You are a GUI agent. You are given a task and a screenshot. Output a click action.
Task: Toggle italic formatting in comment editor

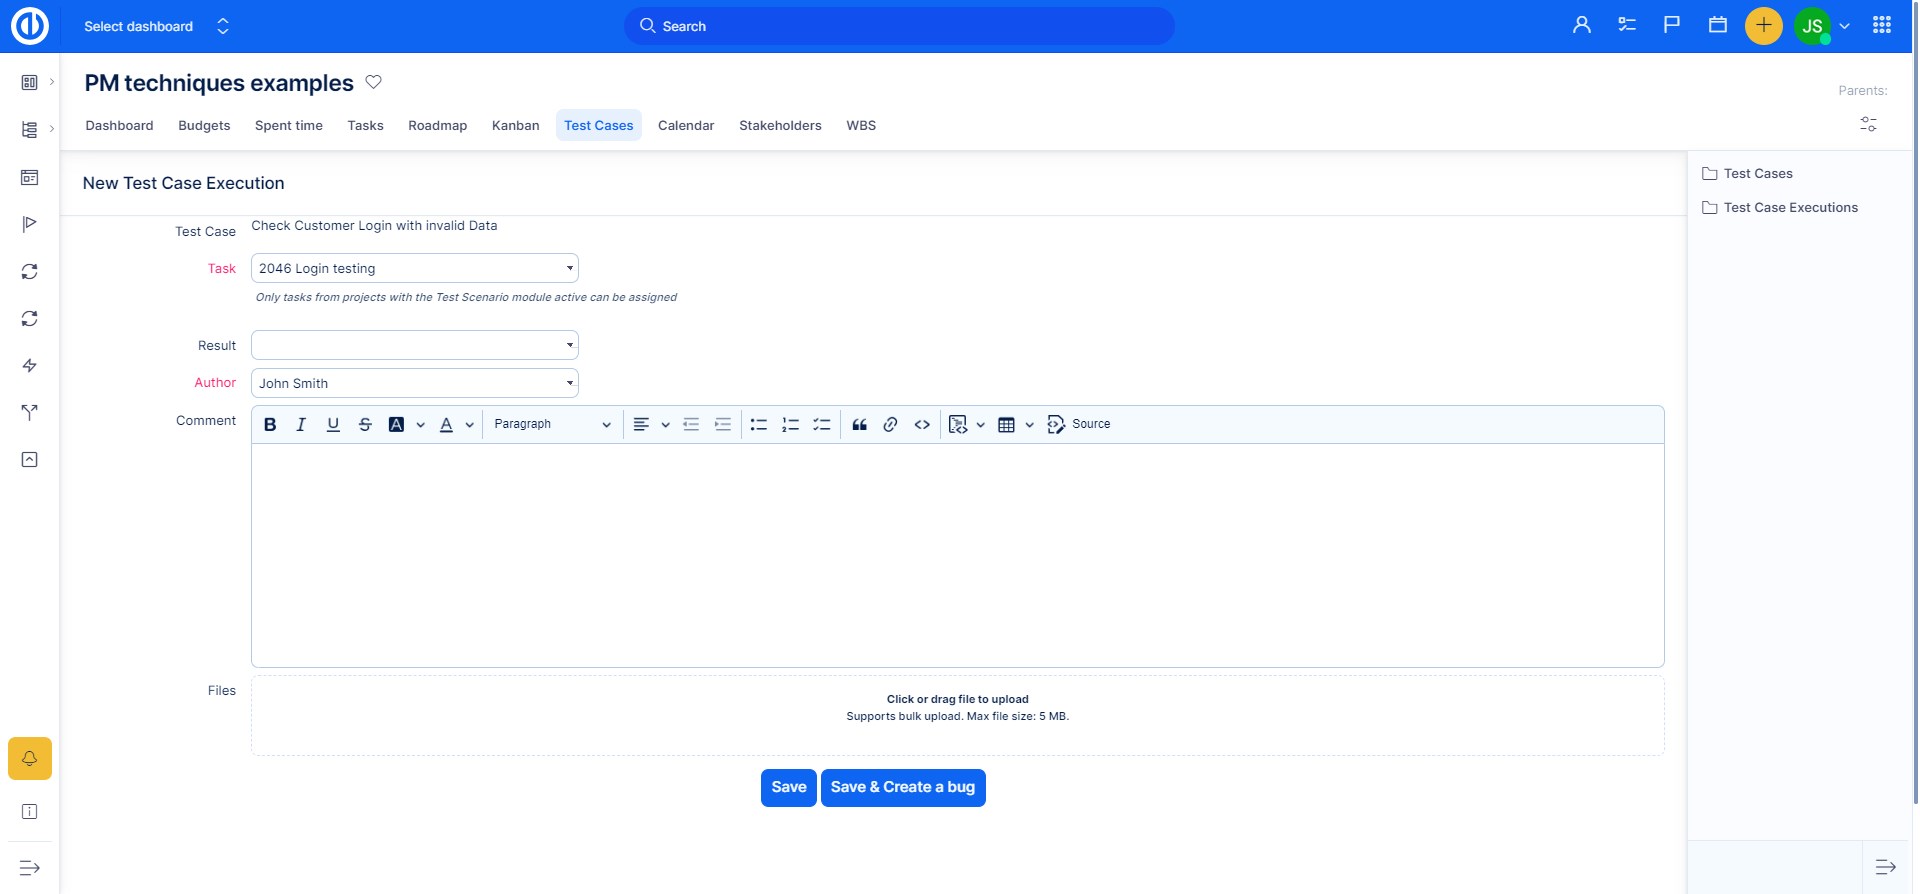pos(301,425)
